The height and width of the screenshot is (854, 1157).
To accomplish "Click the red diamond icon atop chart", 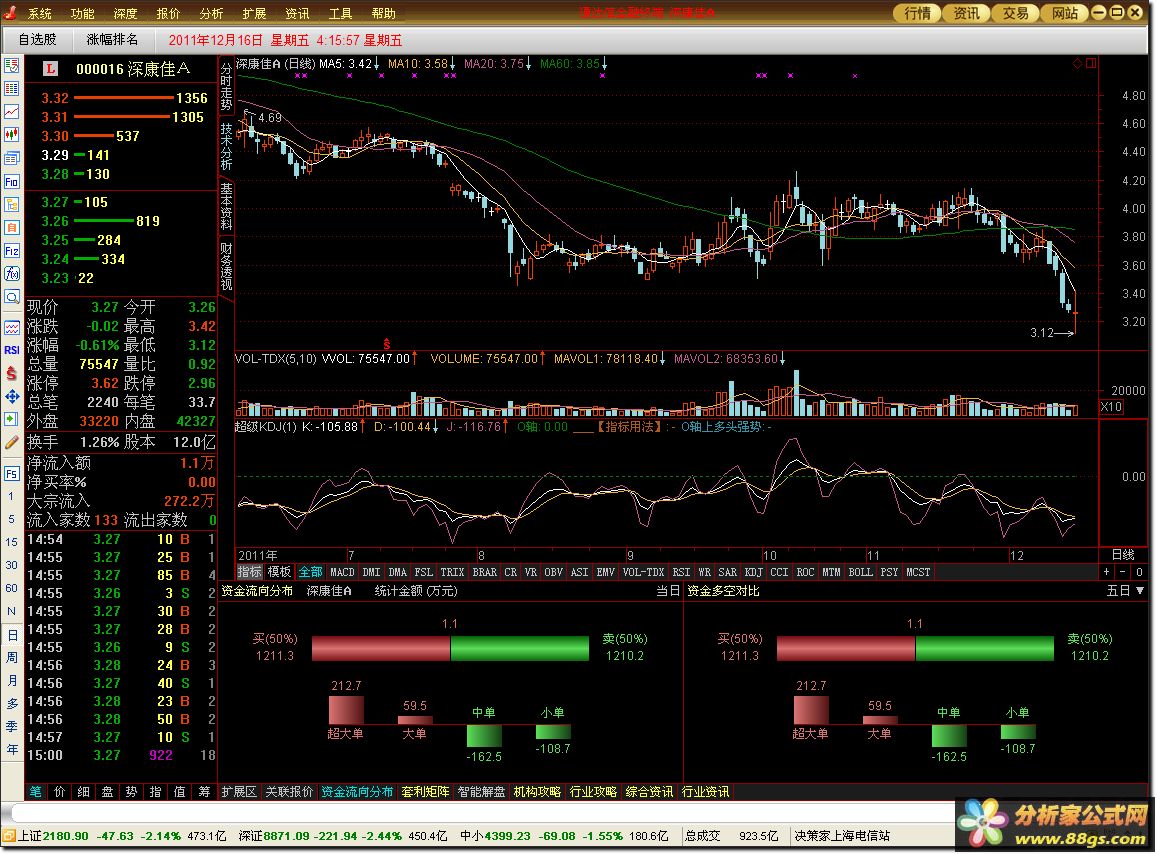I will coord(1077,63).
